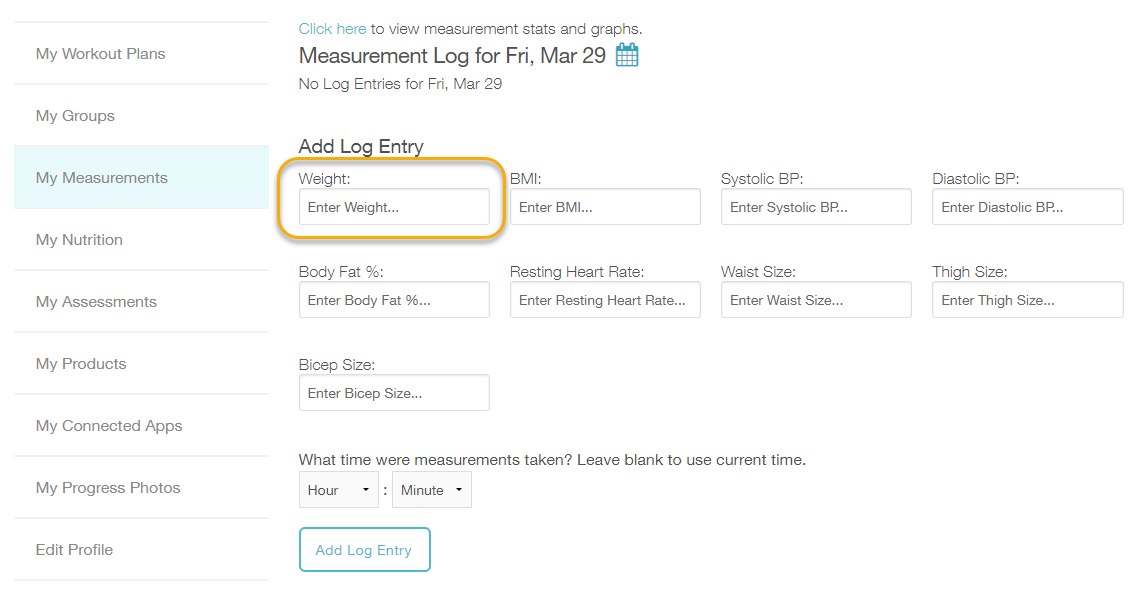Open My Nutrition page

(80, 240)
